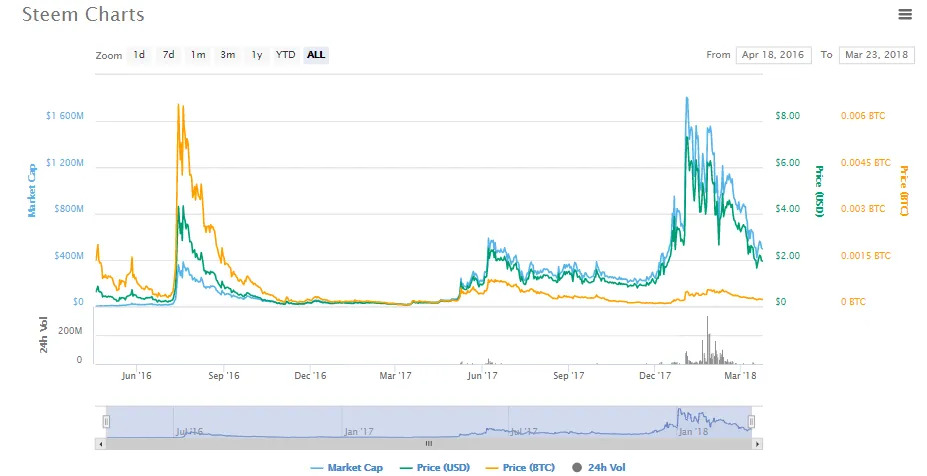The width and height of the screenshot is (927, 476).
Task: Click the Market Cap vertical axis title
Action: [32, 190]
